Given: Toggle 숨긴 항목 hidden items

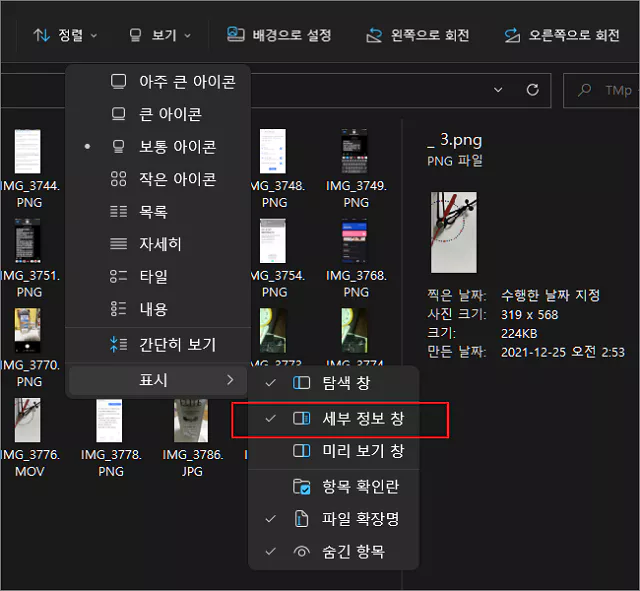Looking at the screenshot, I should tap(333, 552).
